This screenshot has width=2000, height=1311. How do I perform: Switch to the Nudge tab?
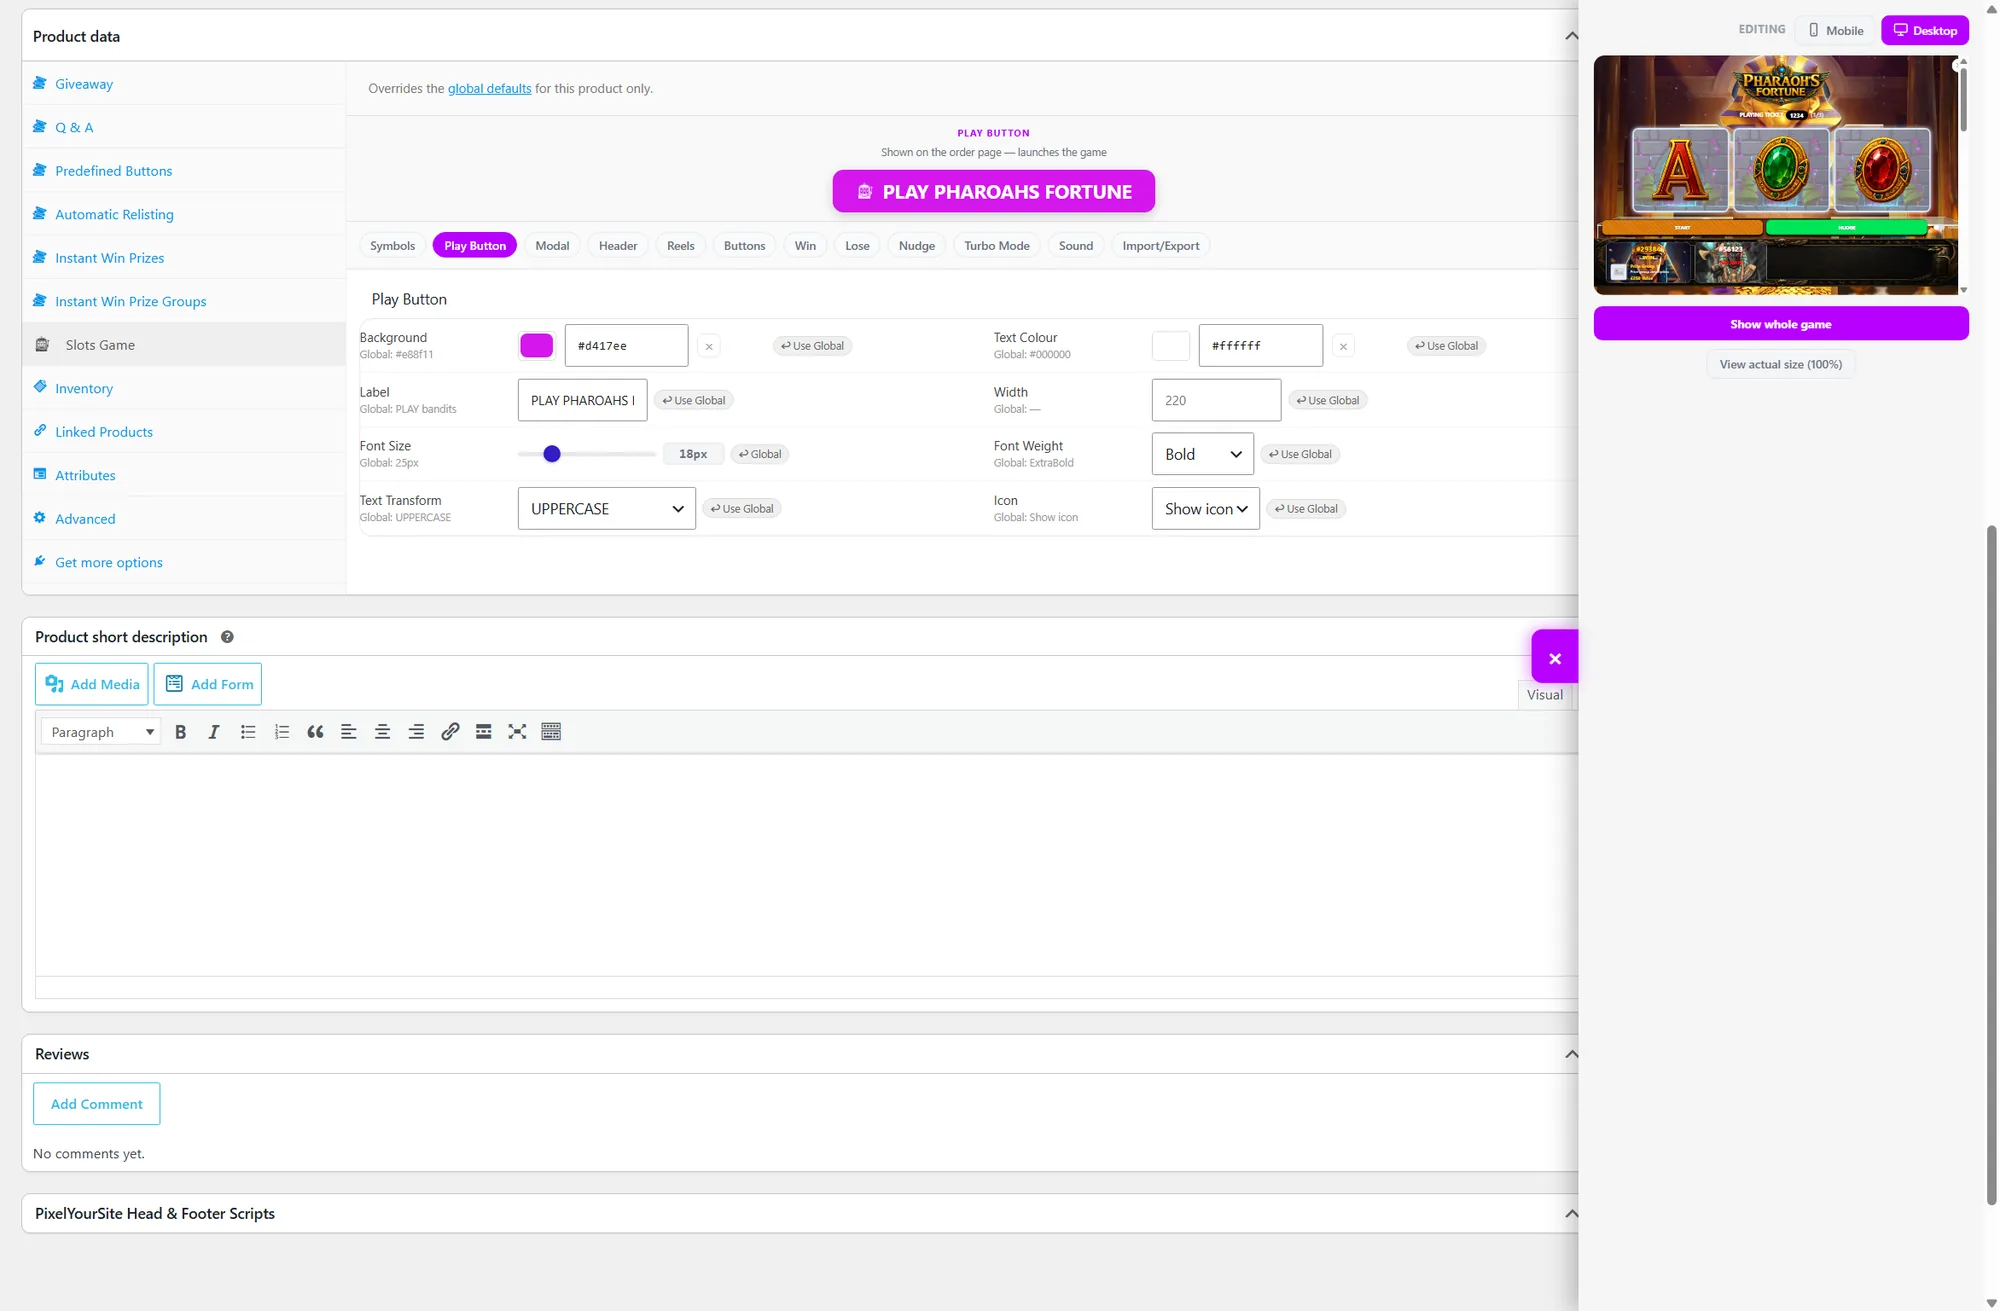[916, 246]
